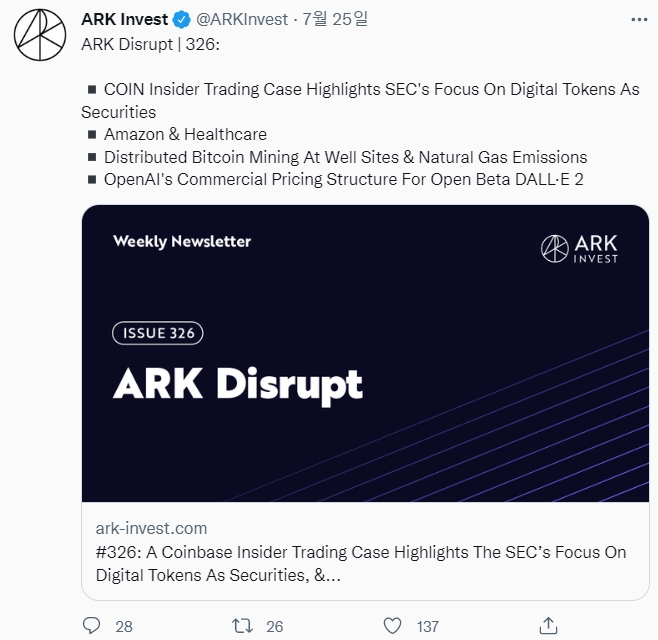This screenshot has height=640, width=658.
Task: Click the blue verified badge
Action: pos(181,19)
